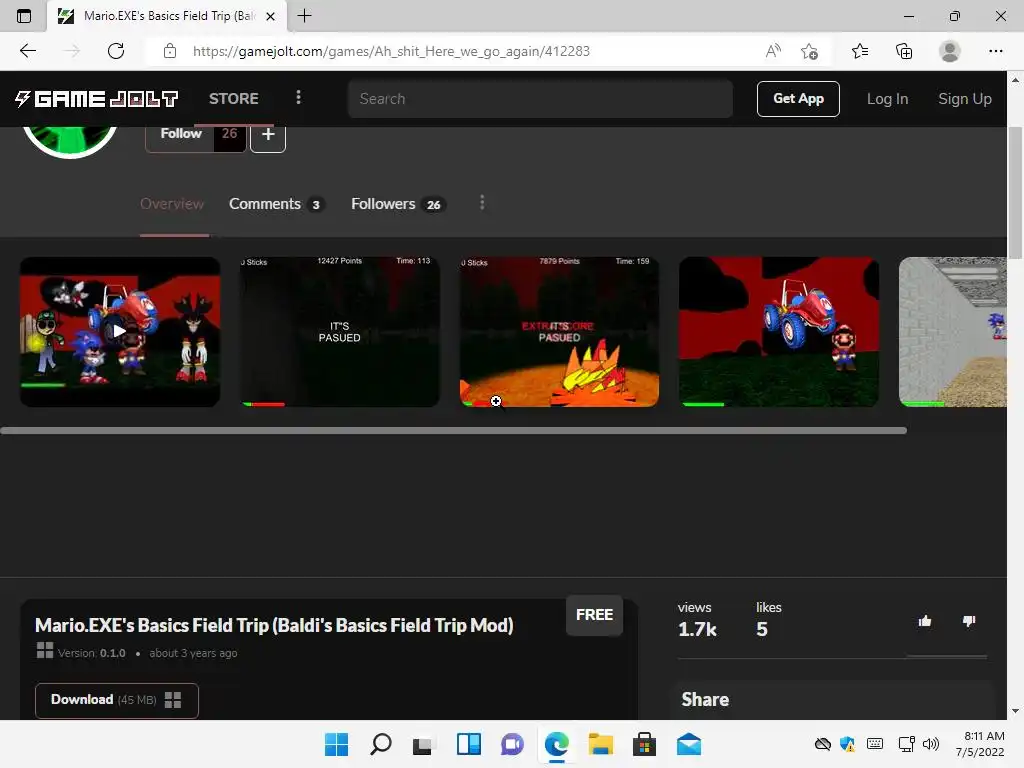1024x768 pixels.
Task: Click the plus button beside Follow
Action: tap(268, 135)
